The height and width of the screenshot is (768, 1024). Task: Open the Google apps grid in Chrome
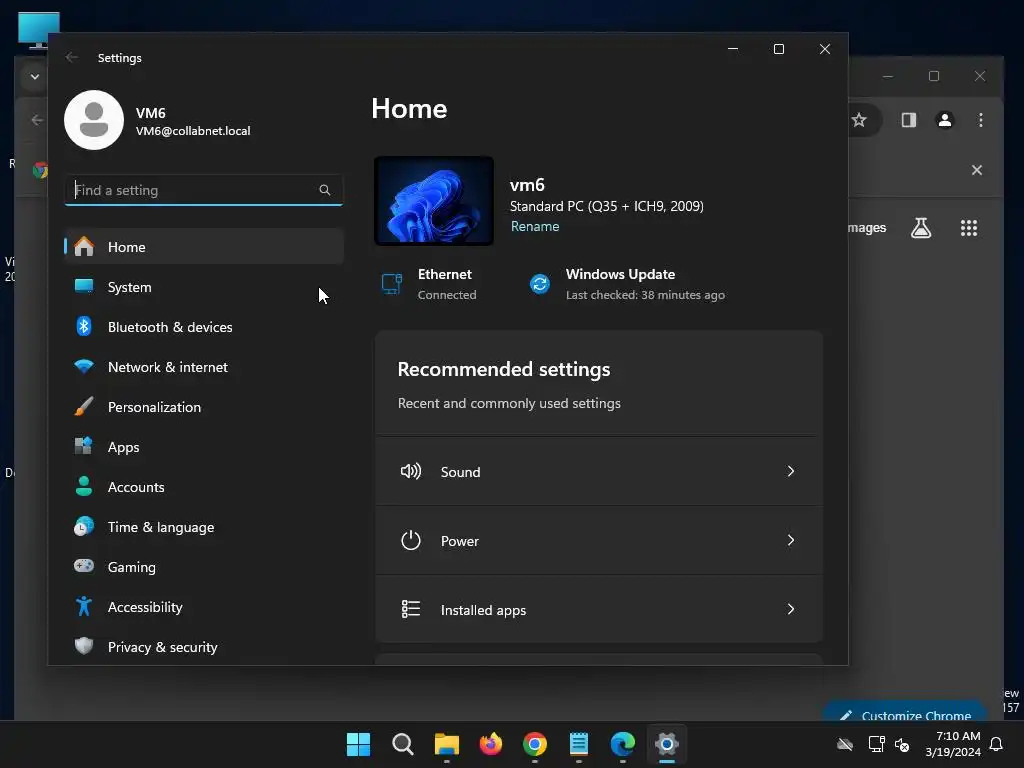pos(969,228)
